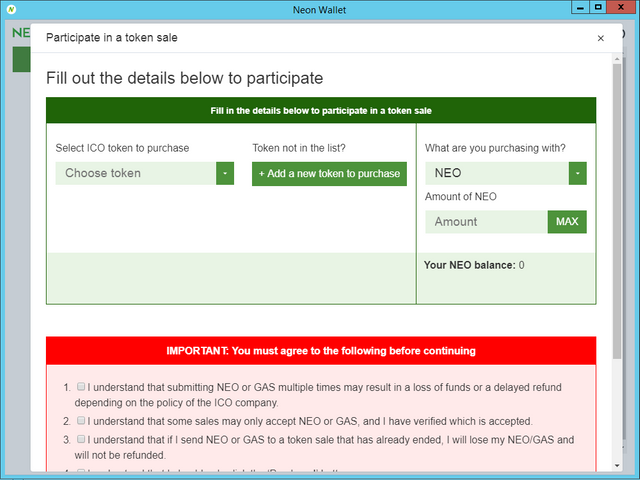This screenshot has height=480, width=640.
Task: Open the NEO purchase currency dropdown
Action: click(506, 173)
